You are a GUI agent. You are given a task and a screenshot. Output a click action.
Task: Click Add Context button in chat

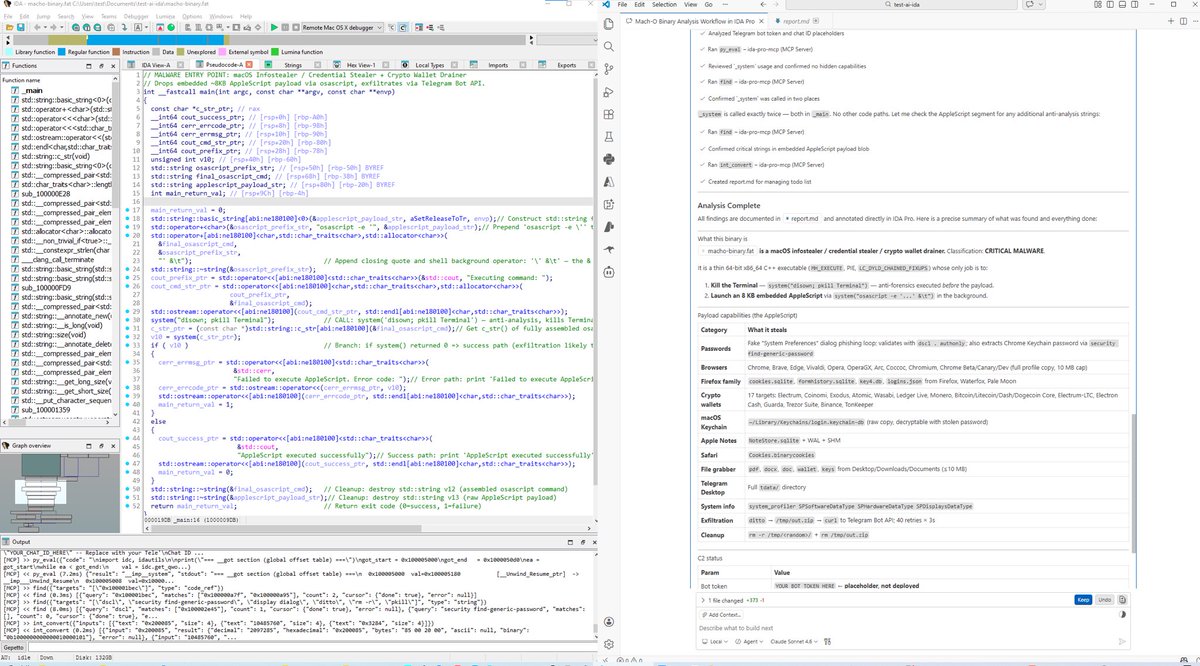723,614
